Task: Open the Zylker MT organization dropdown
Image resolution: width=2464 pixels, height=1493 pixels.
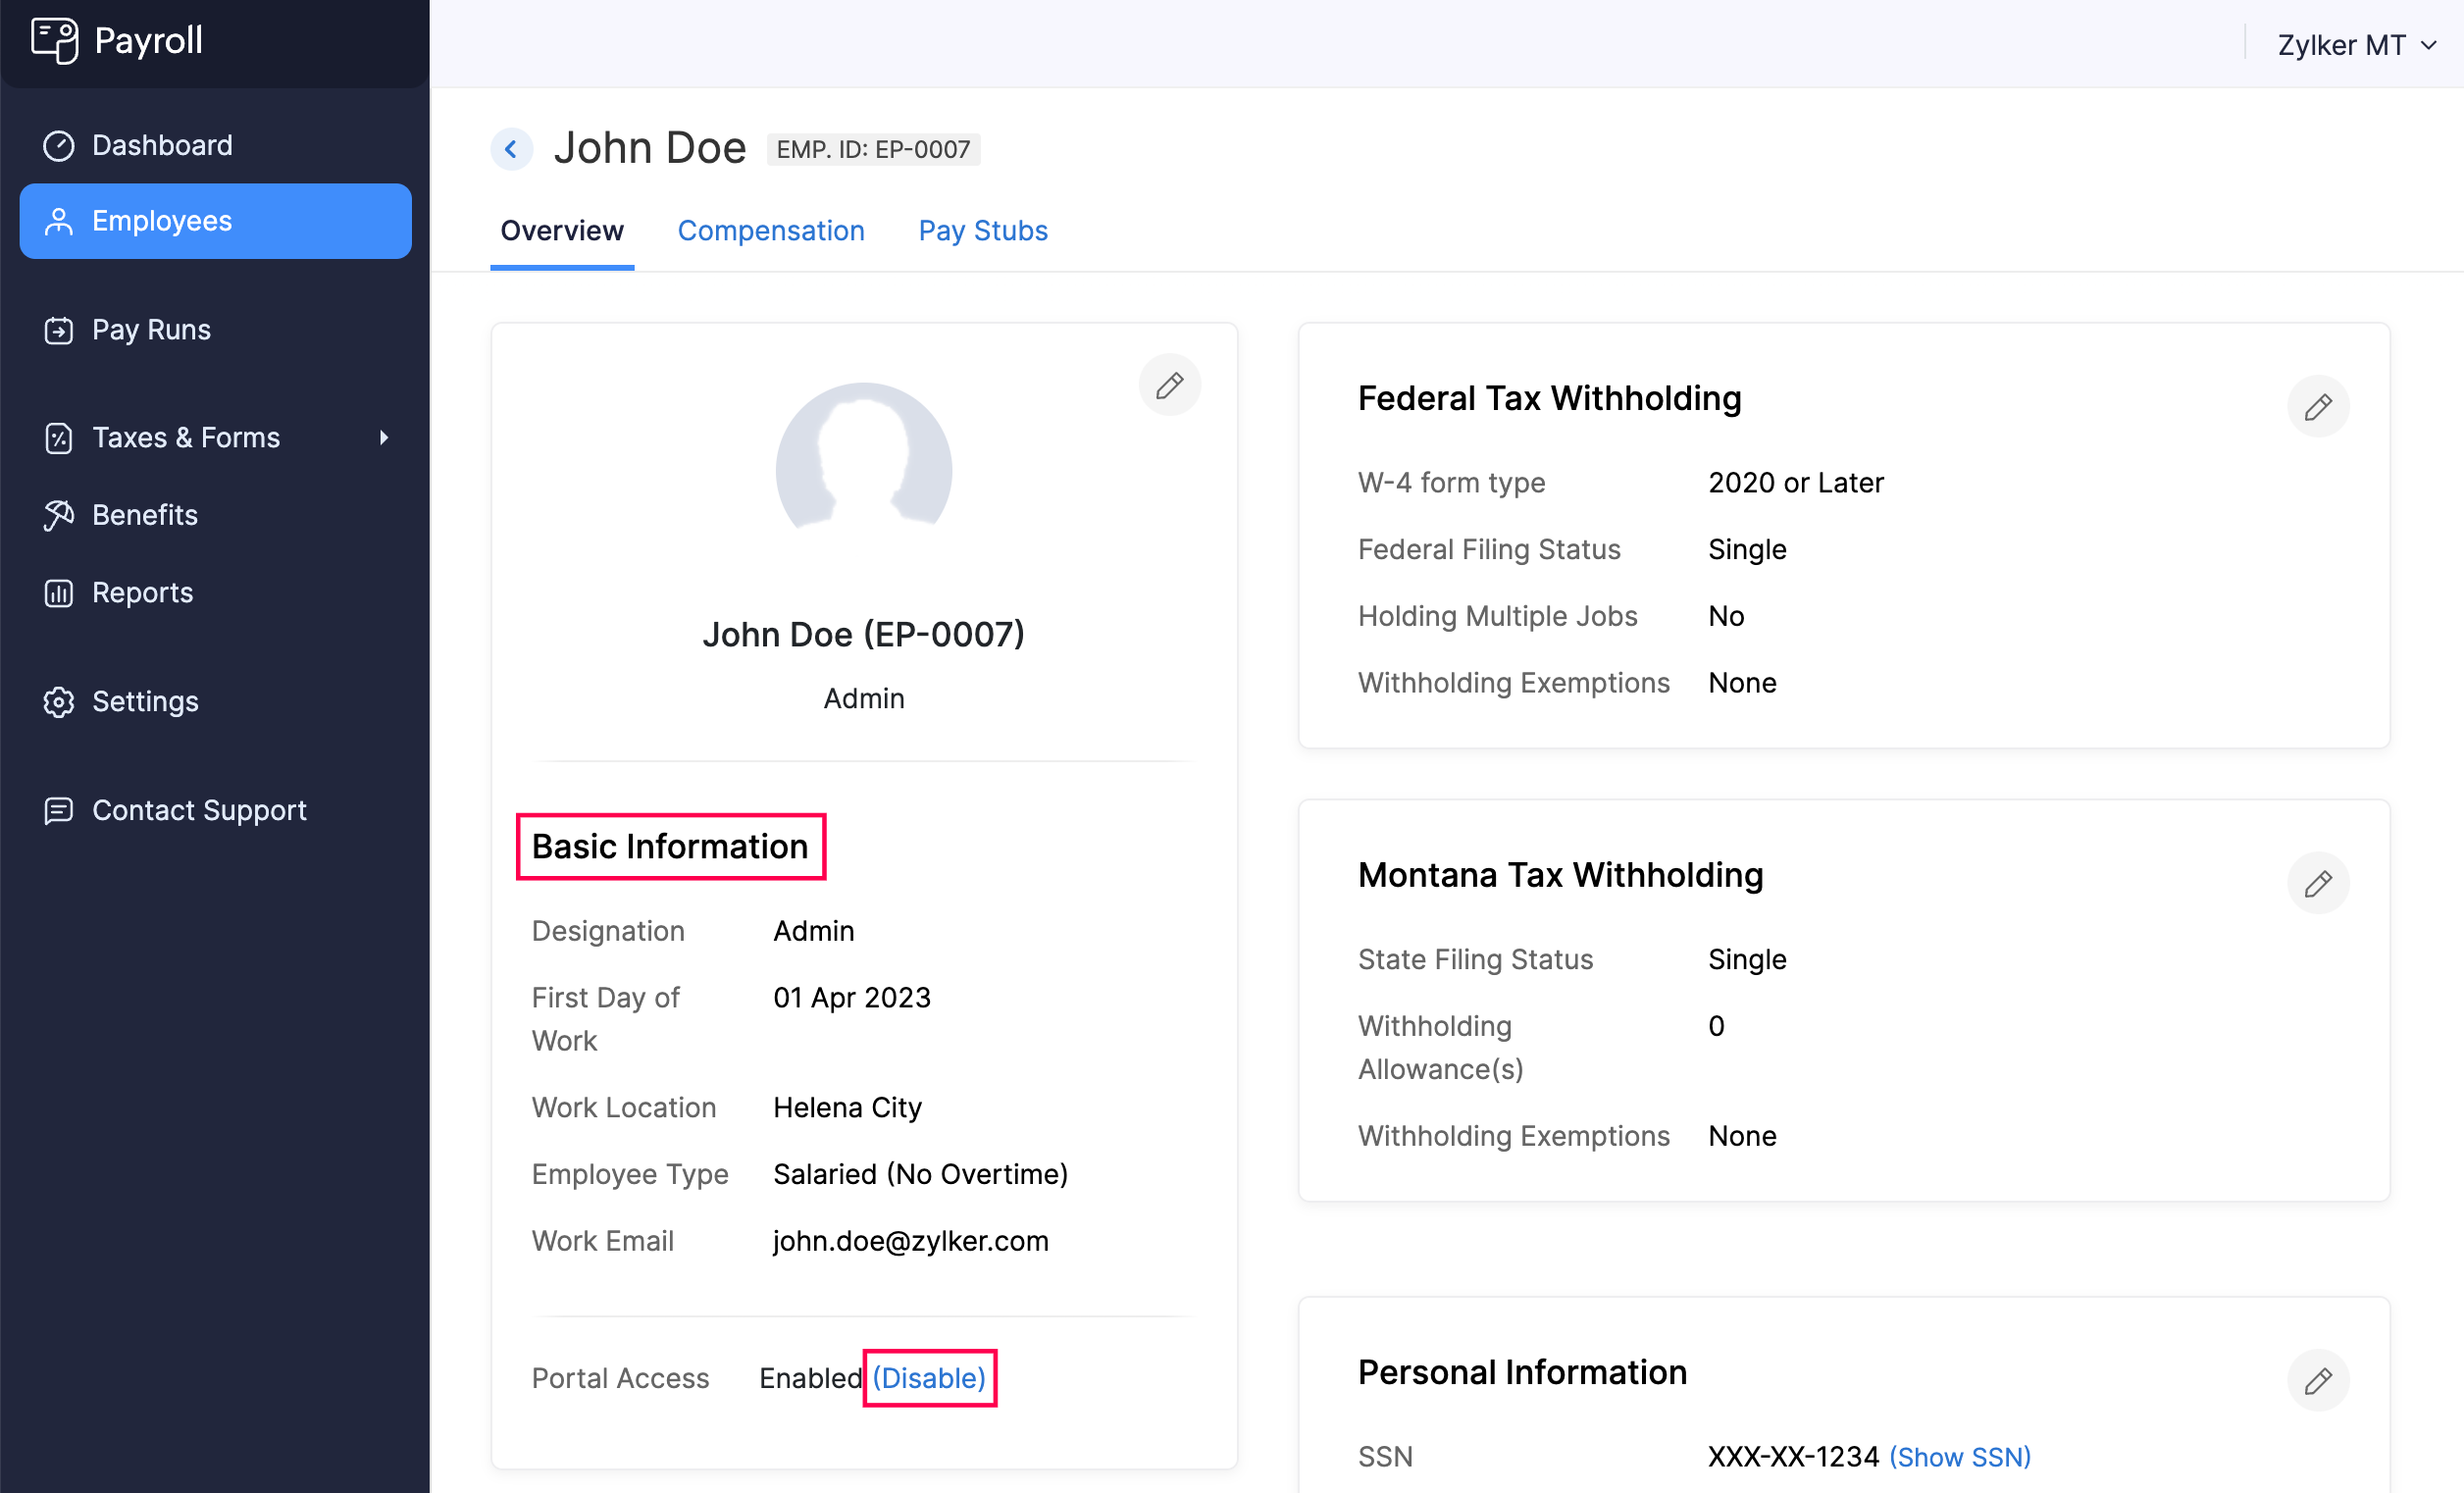Action: pyautogui.click(x=2356, y=44)
